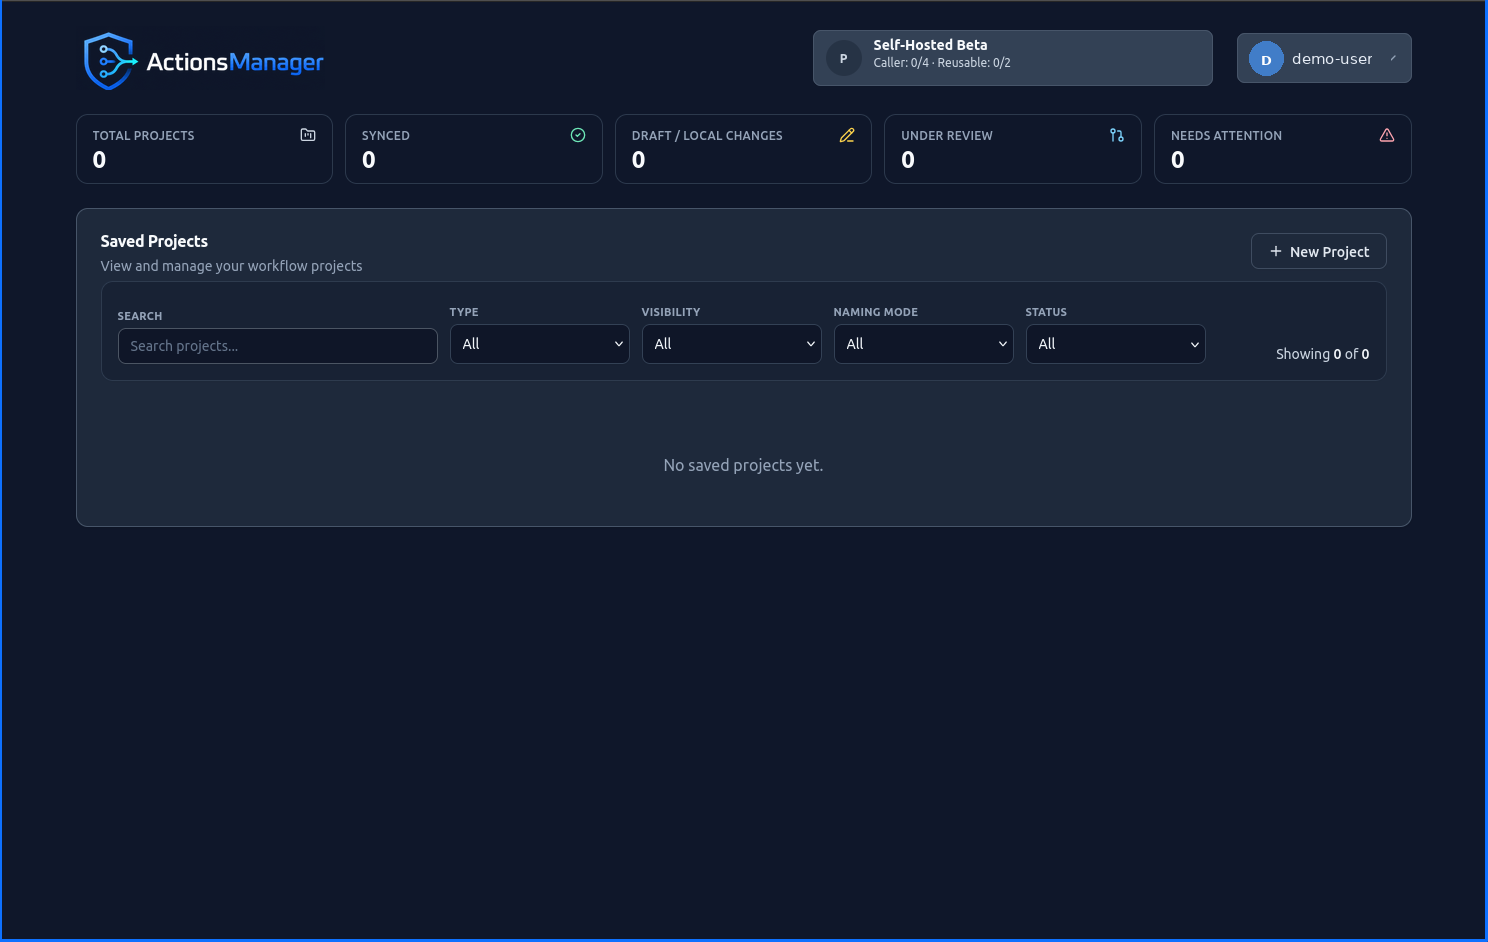Screen dimensions: 1488x942
Task: Click the Synced checkmark icon
Action: [x=578, y=135]
